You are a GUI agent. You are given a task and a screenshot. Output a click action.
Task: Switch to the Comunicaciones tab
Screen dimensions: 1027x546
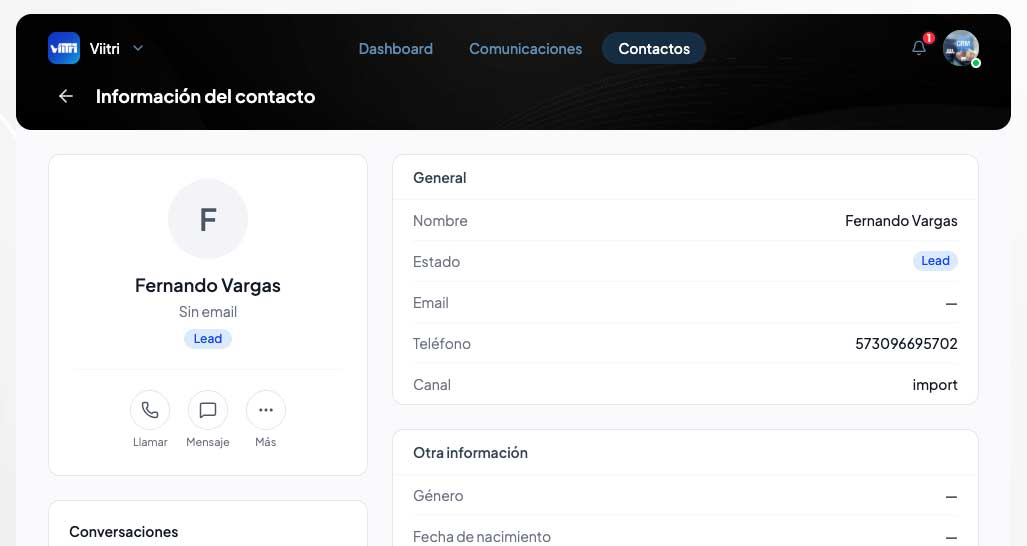click(x=525, y=48)
